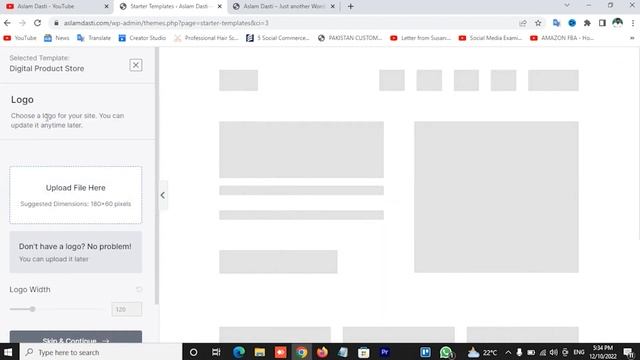Share this page icon in address bar
This screenshot has width=640, height=360.
[523, 23]
